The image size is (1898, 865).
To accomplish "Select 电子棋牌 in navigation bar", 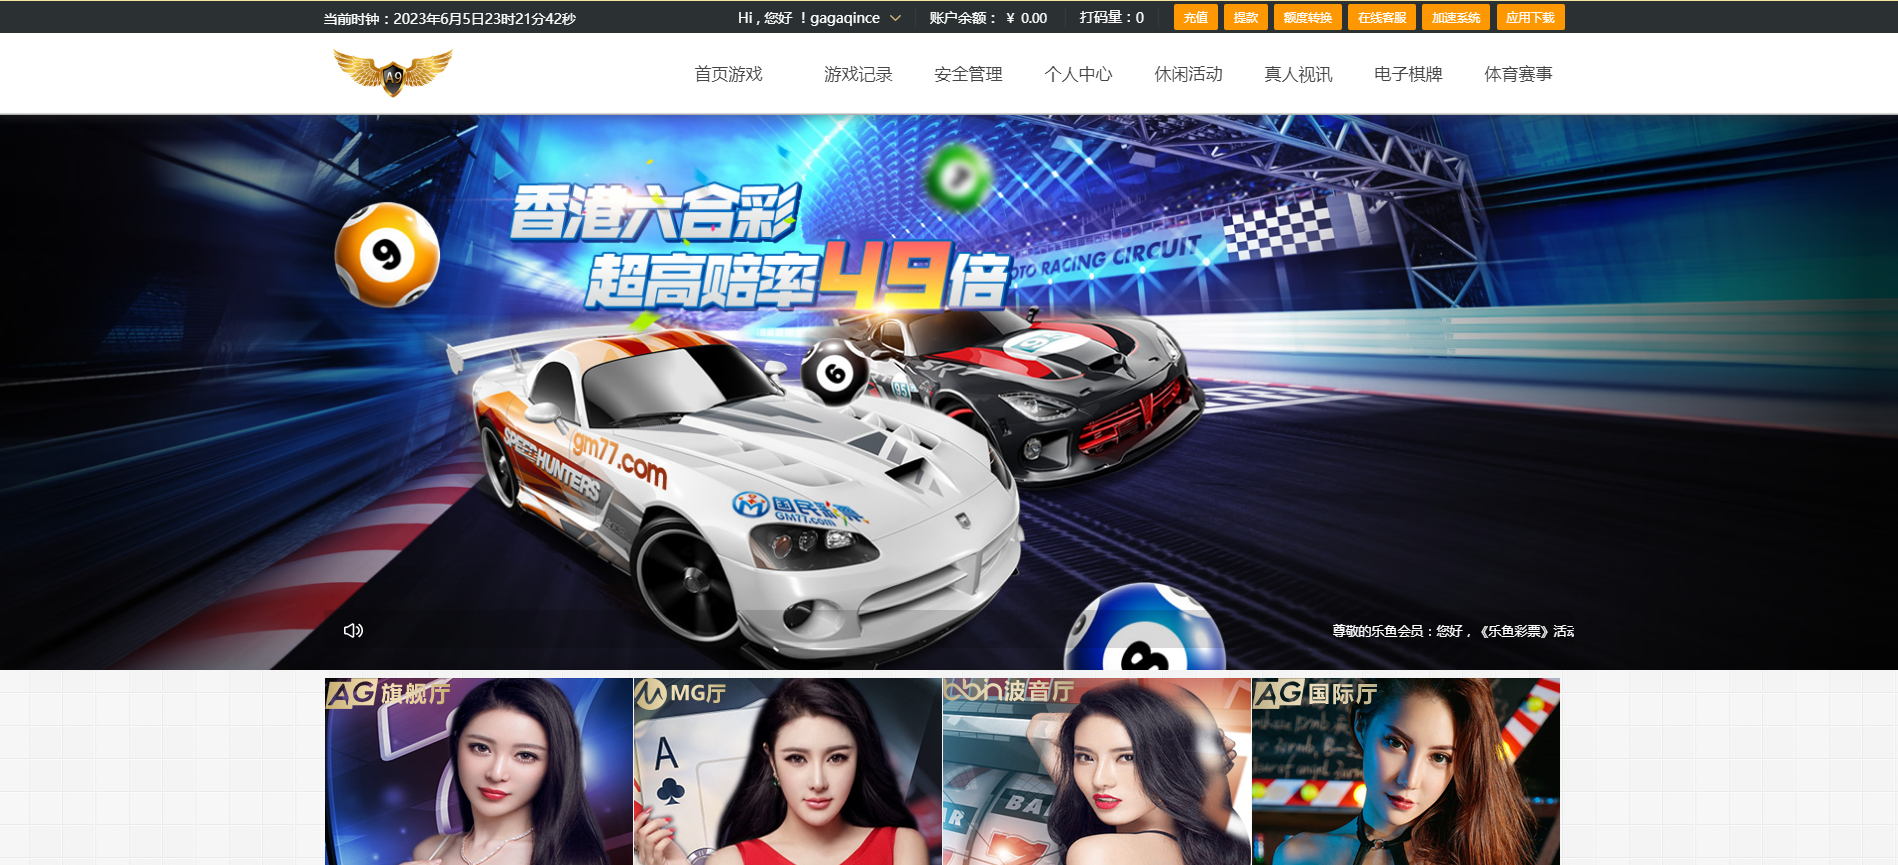I will [1408, 74].
